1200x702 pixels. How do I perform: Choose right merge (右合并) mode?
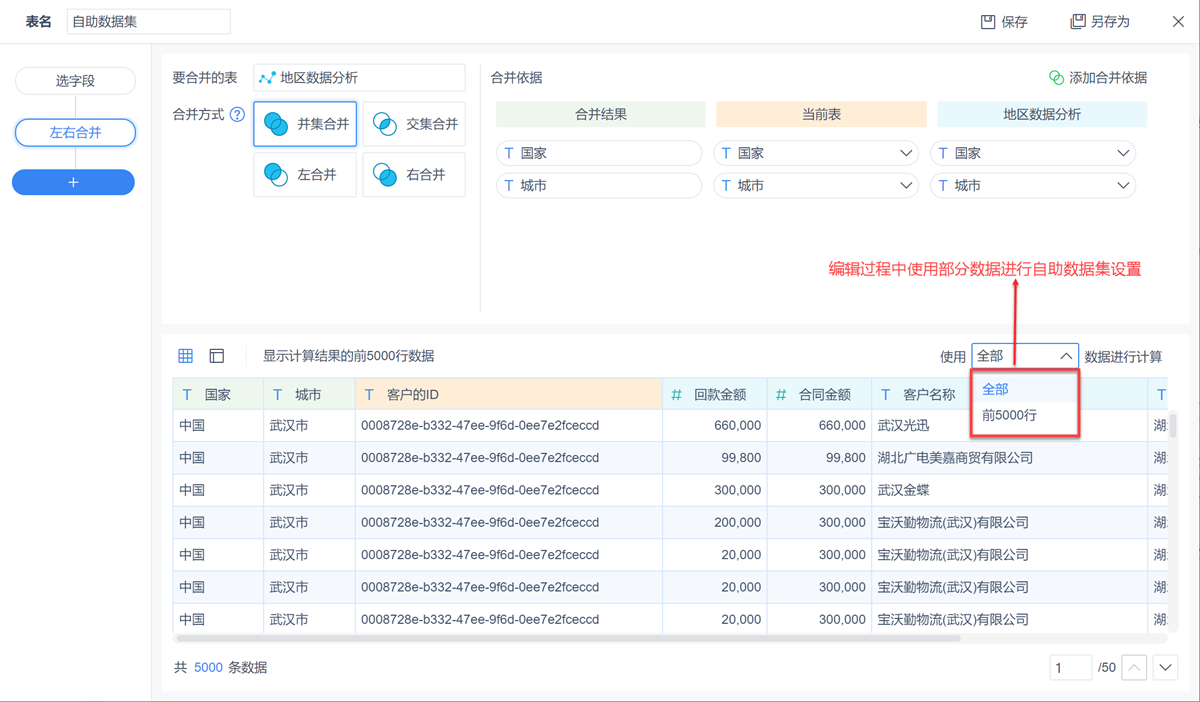click(414, 175)
